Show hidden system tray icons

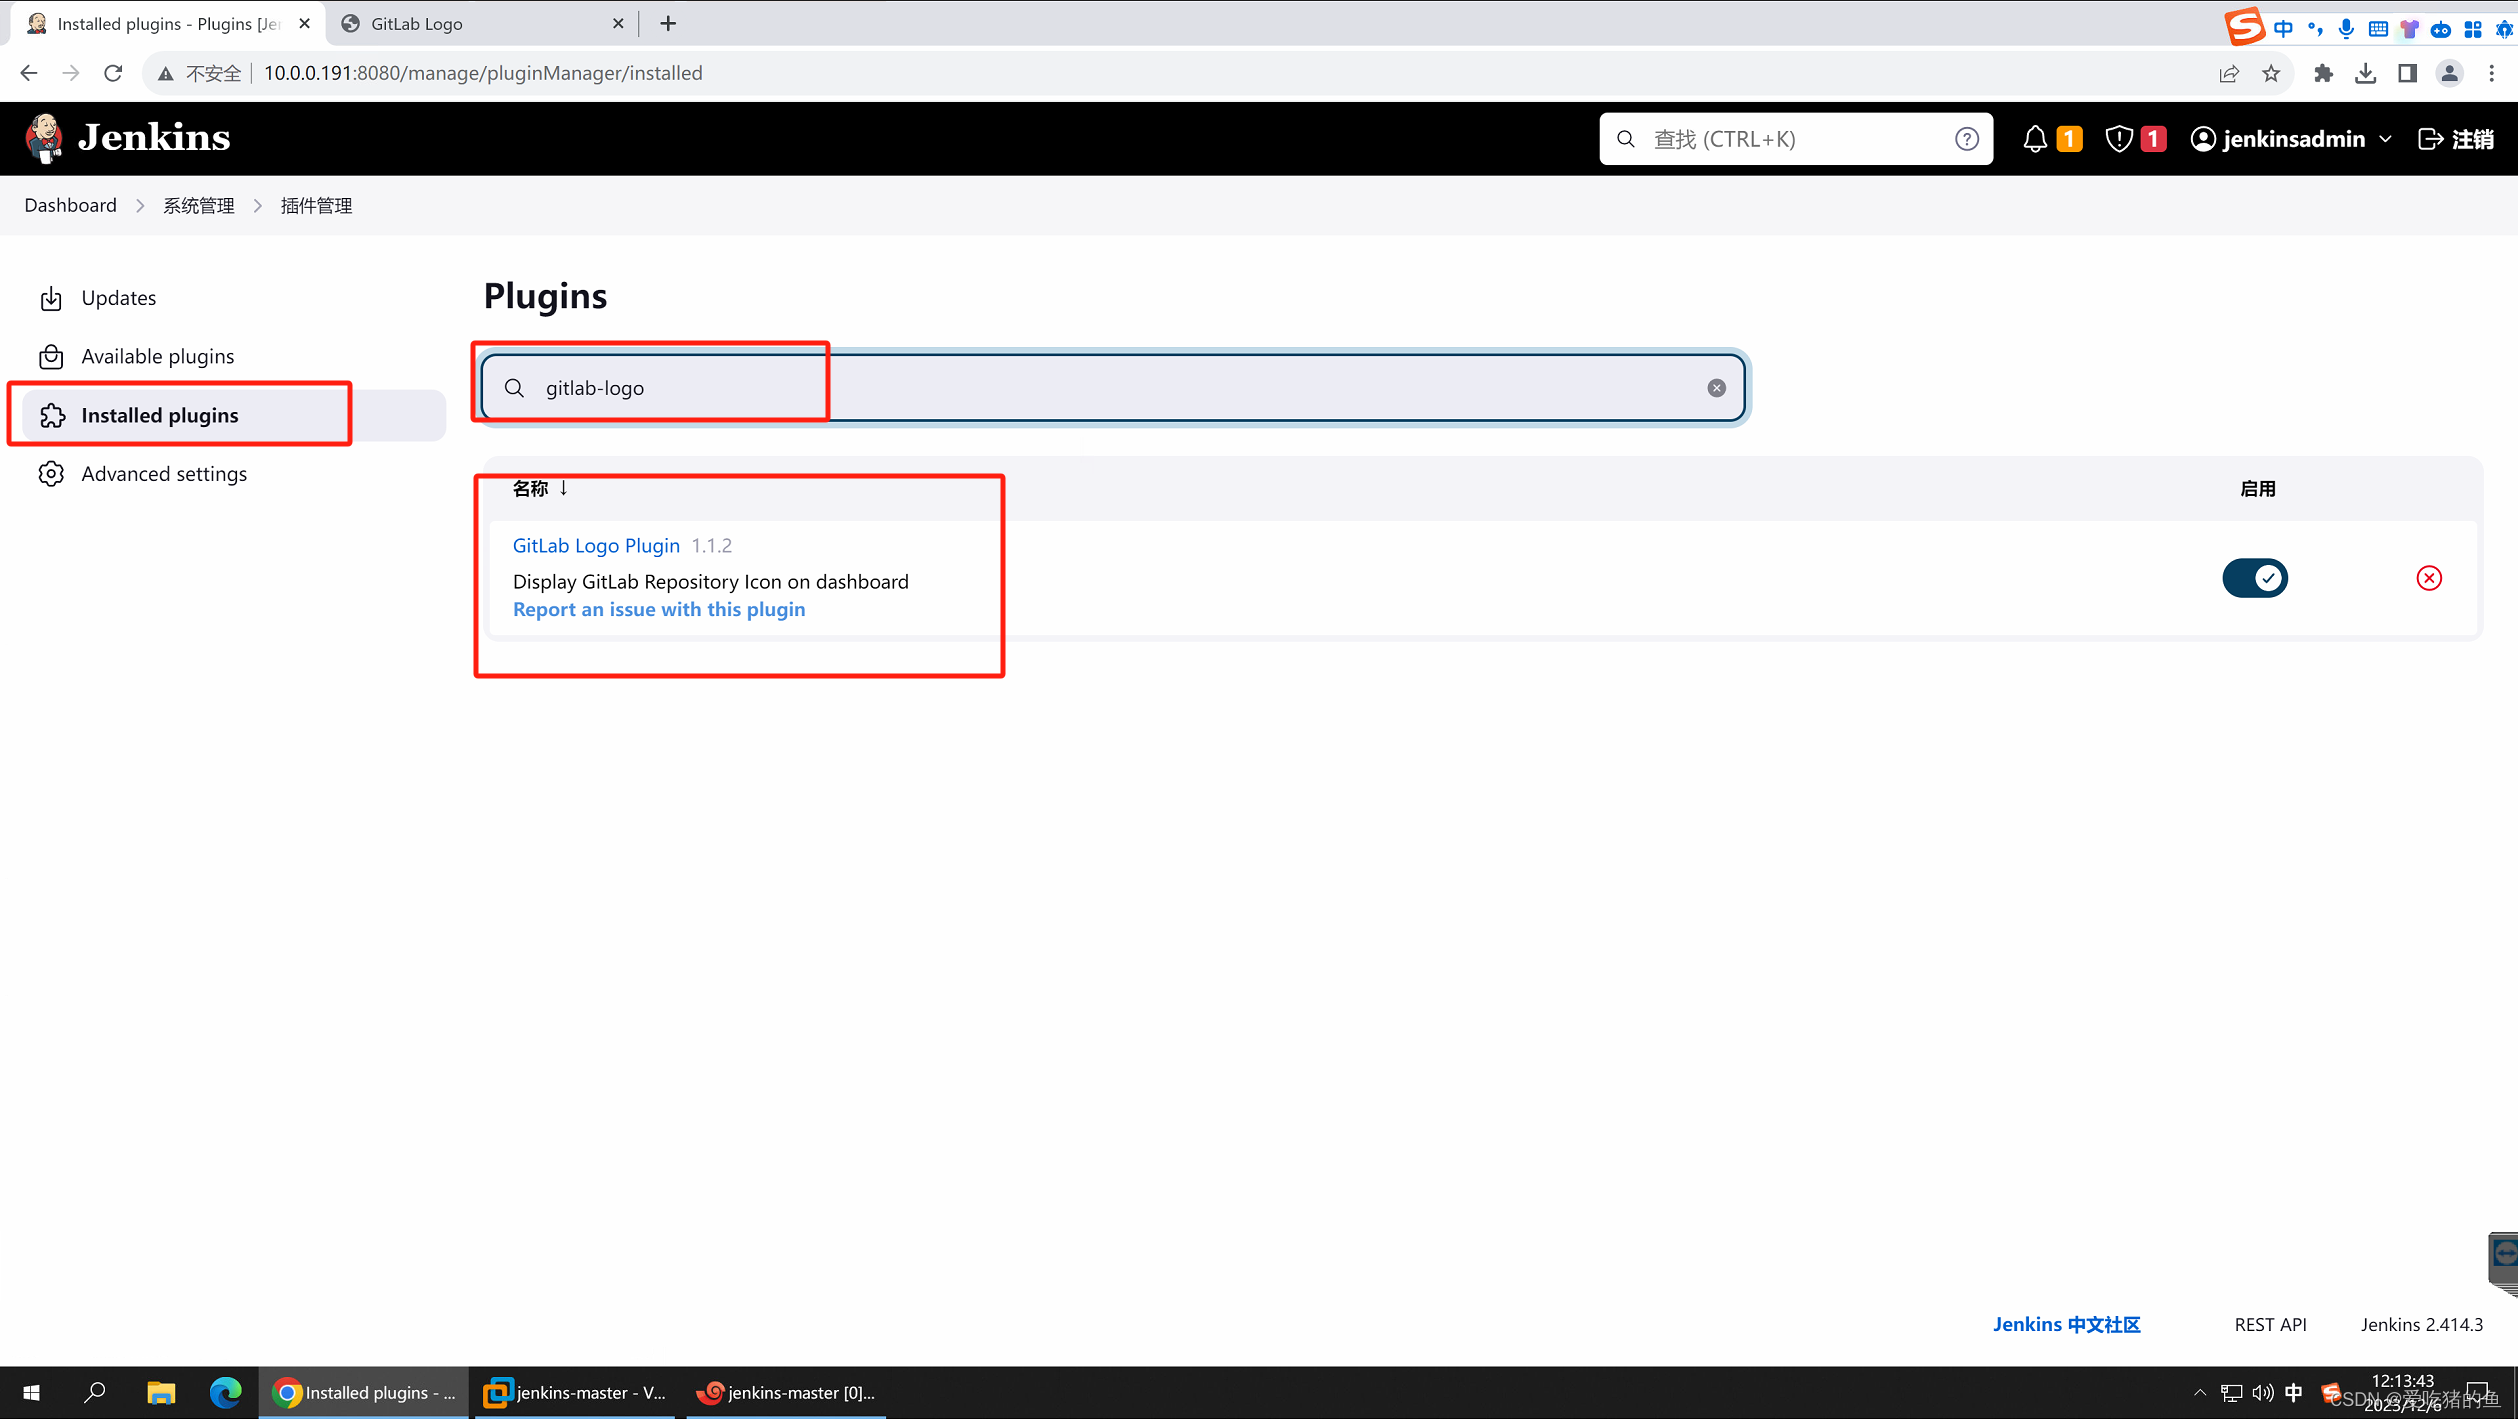(x=2199, y=1392)
